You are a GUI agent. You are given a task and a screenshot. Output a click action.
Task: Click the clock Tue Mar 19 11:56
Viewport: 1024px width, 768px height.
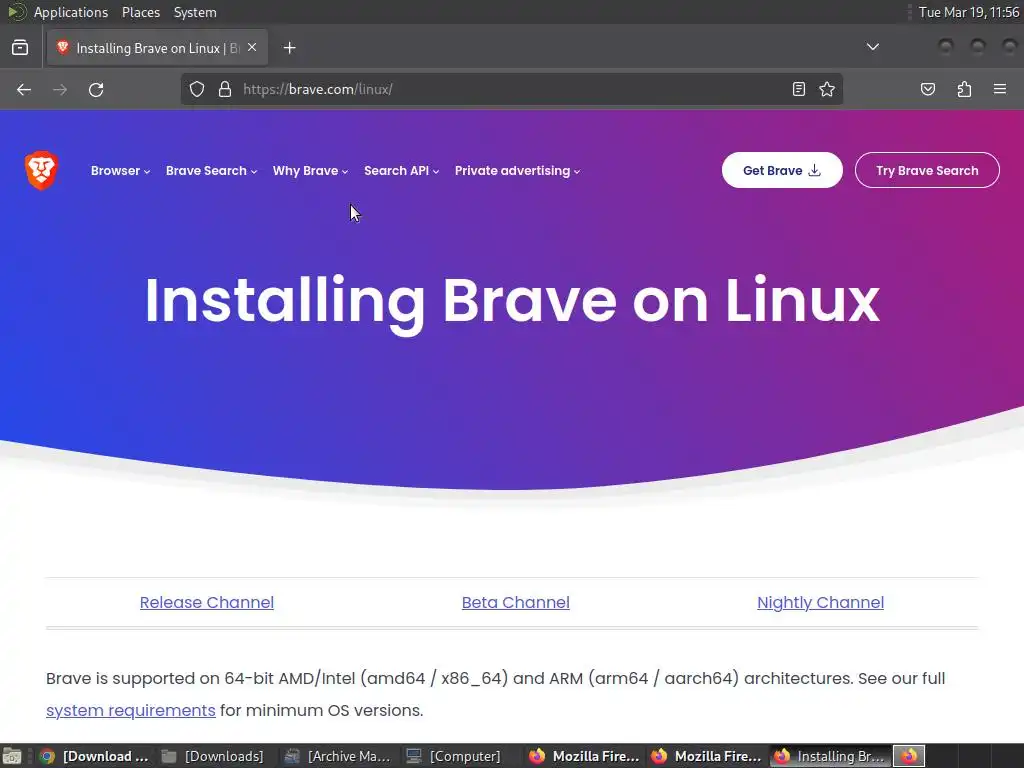[968, 12]
